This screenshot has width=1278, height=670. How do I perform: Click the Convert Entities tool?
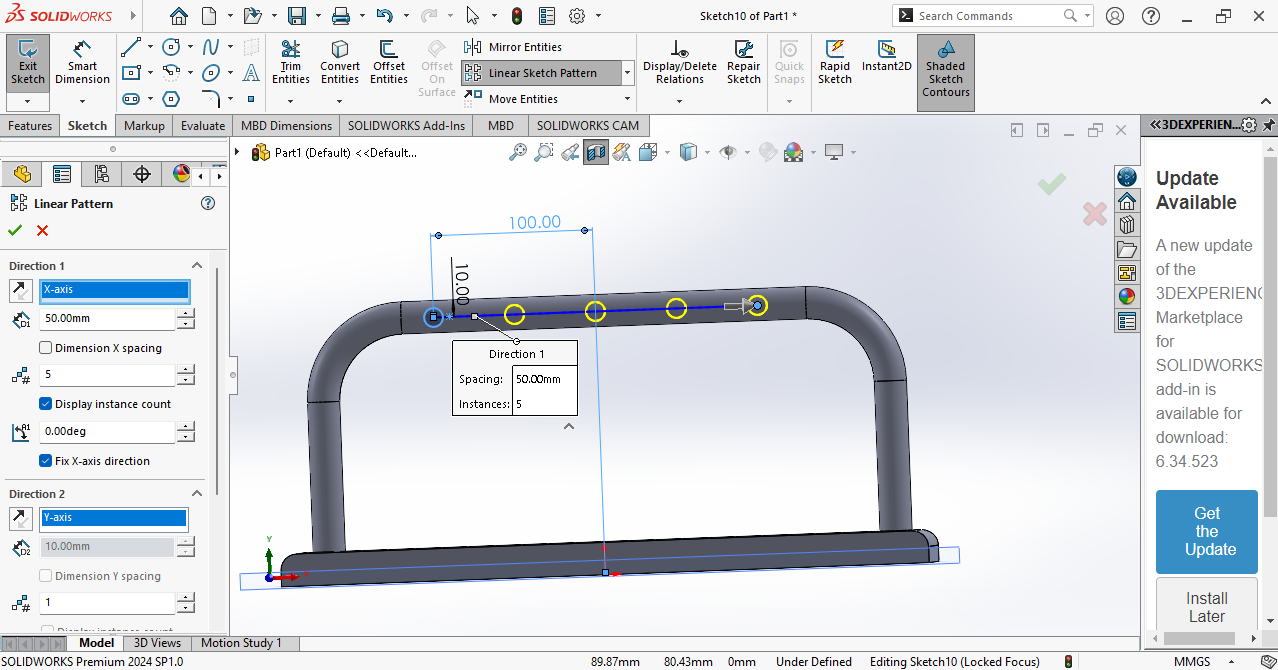pos(340,62)
